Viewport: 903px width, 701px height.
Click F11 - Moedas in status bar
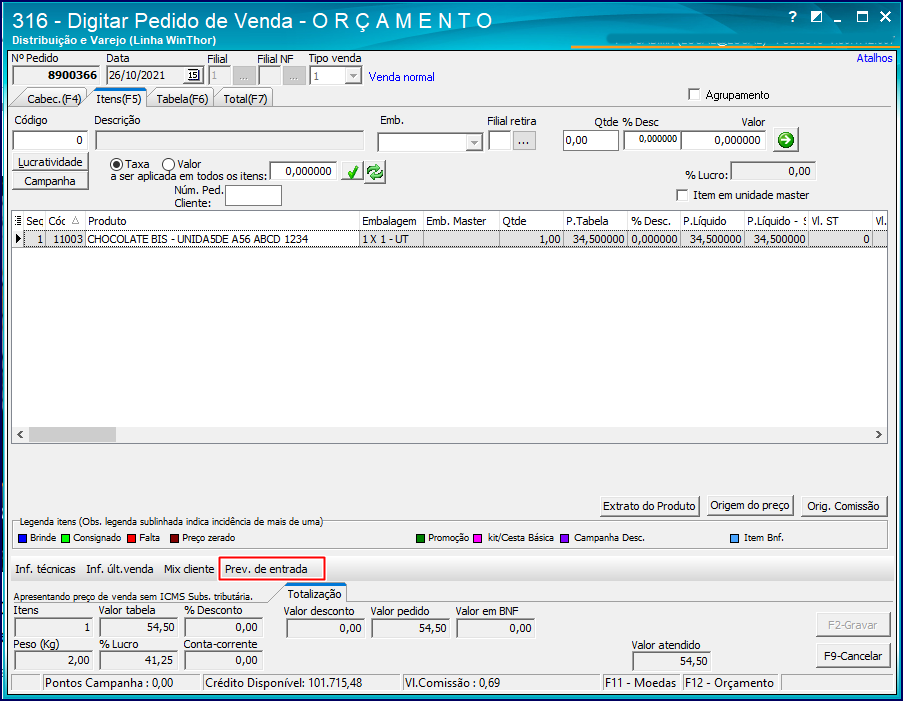pyautogui.click(x=640, y=683)
